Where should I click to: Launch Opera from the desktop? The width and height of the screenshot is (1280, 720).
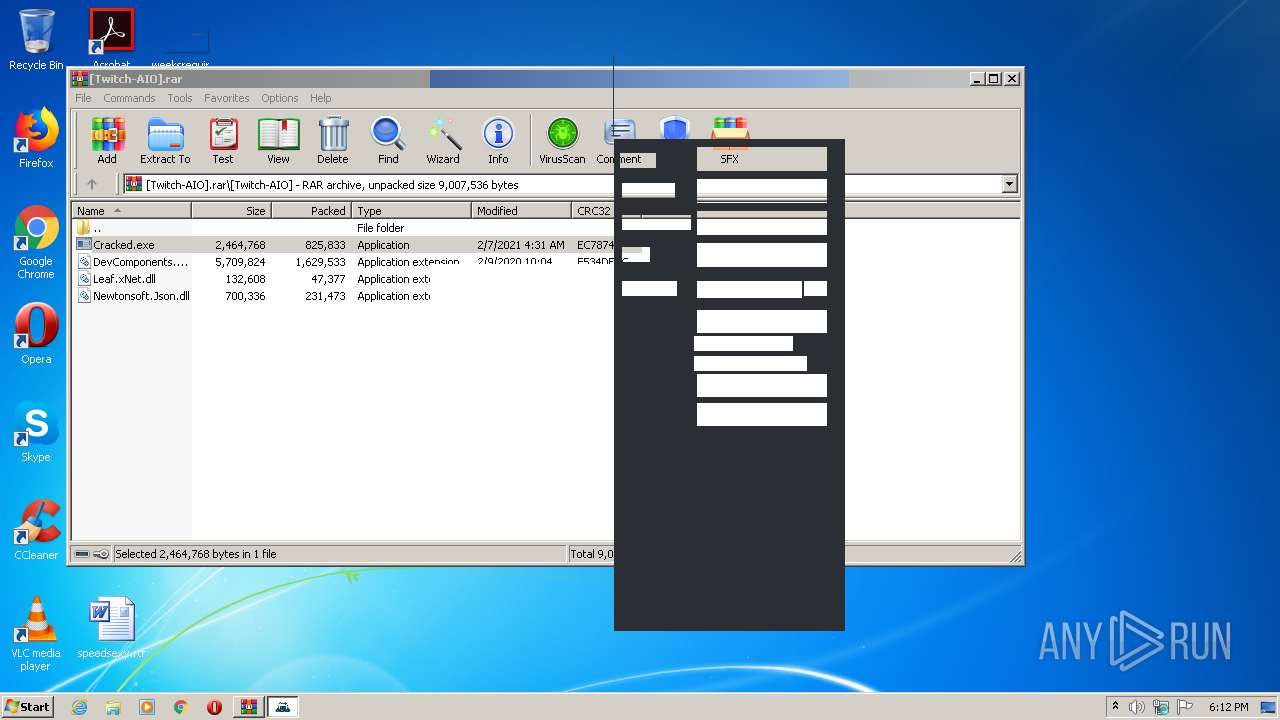point(36,334)
